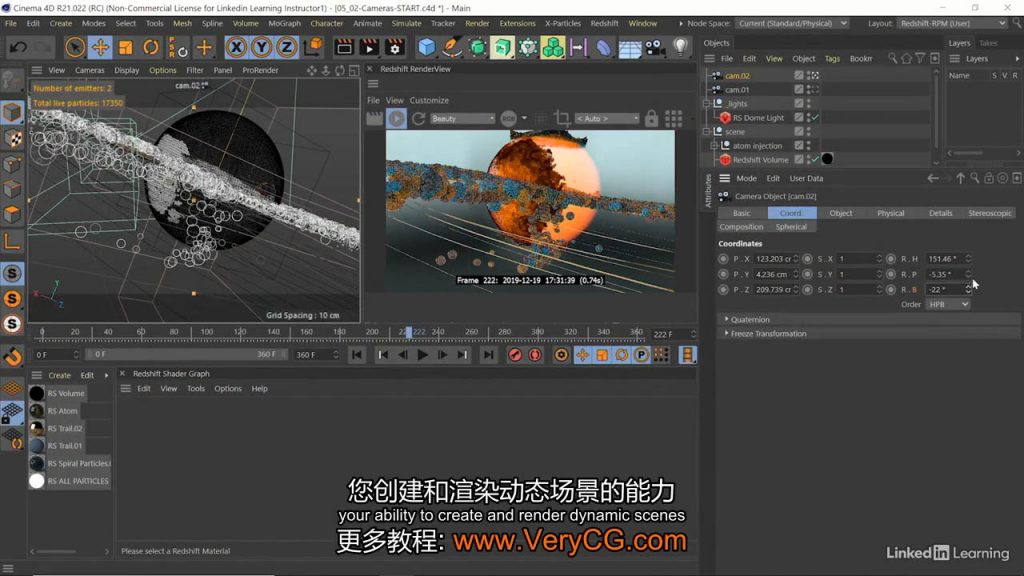The image size is (1024, 576).
Task: Click the magnet Snap icon in left sidebar
Action: tap(12, 357)
